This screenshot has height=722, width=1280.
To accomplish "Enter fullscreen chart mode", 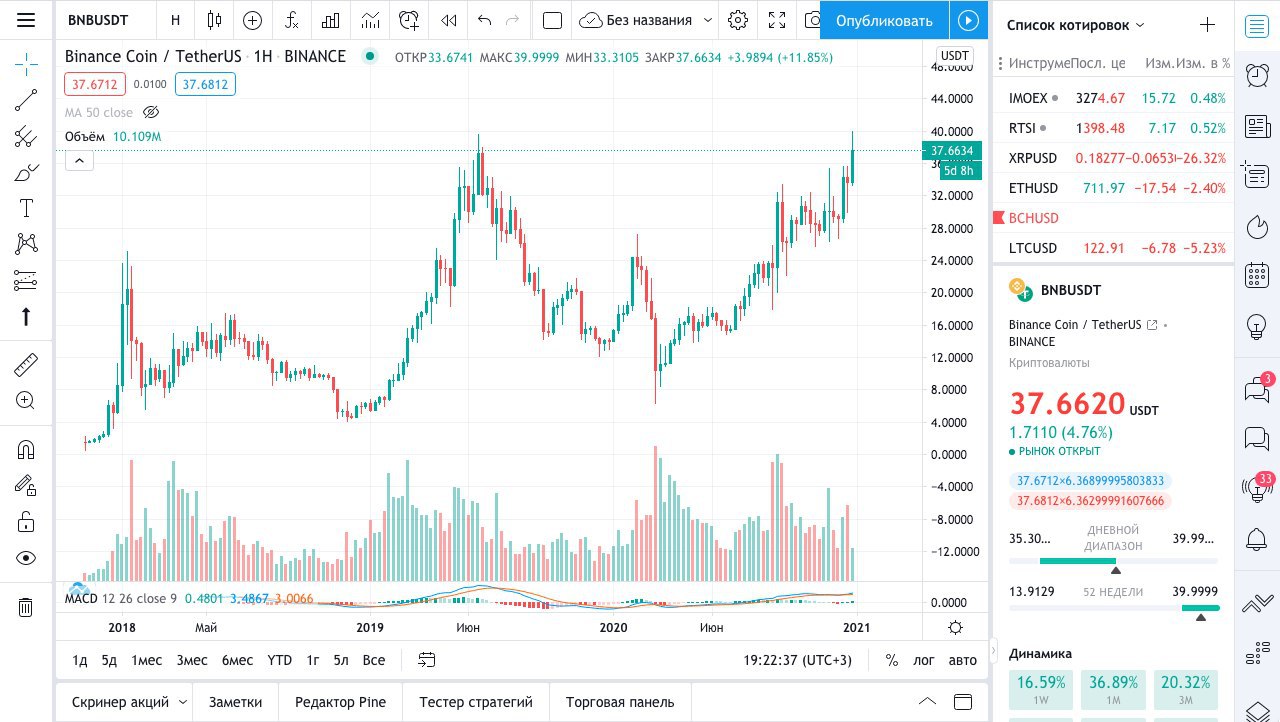I will point(777,20).
